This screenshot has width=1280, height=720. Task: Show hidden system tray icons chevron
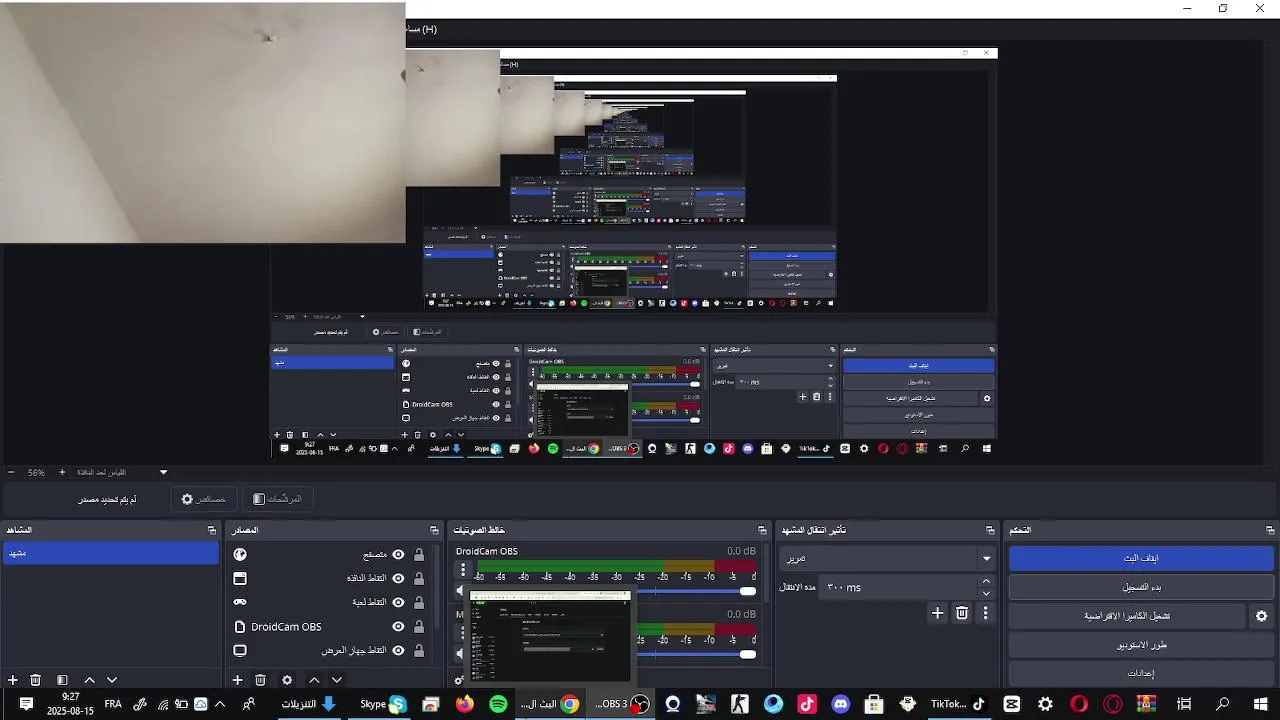point(220,704)
